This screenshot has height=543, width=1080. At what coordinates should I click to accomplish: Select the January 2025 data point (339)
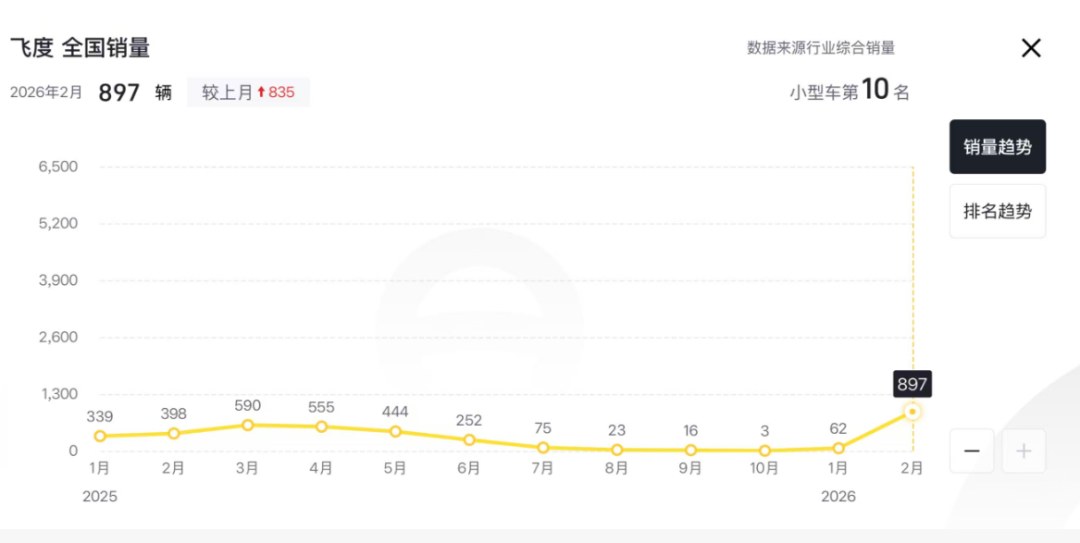[100, 436]
